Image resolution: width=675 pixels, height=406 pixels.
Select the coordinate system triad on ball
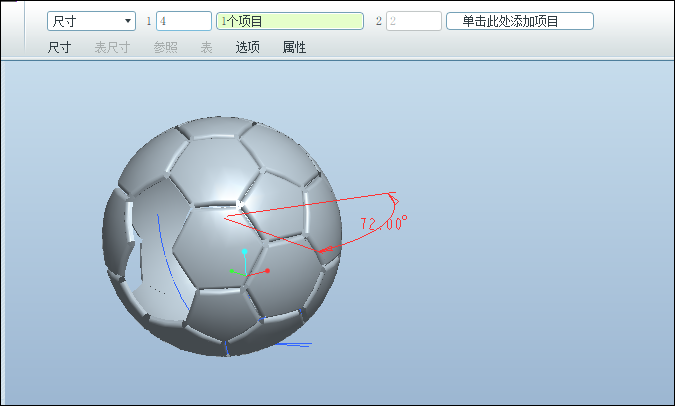(249, 263)
